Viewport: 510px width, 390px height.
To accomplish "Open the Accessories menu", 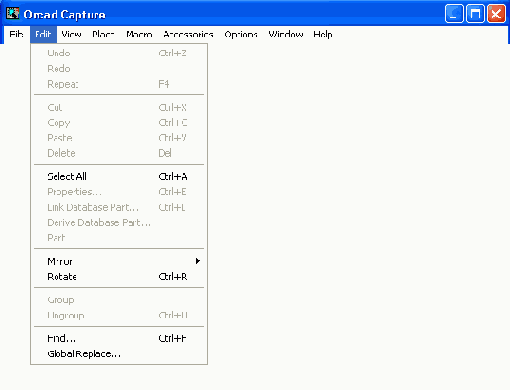I will (x=188, y=34).
